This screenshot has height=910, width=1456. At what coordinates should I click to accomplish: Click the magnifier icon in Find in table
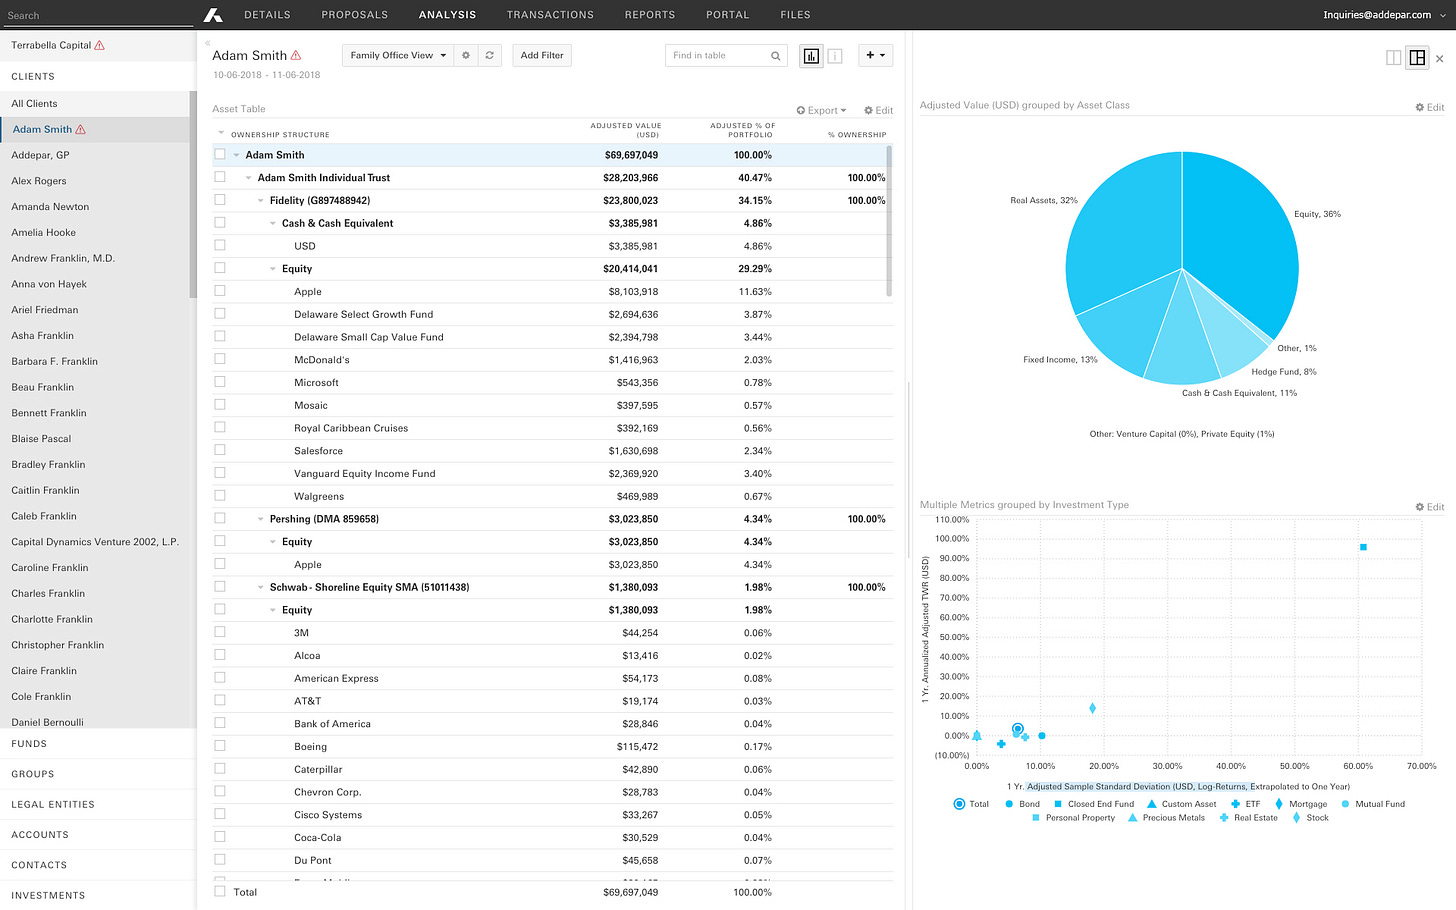[x=775, y=56]
